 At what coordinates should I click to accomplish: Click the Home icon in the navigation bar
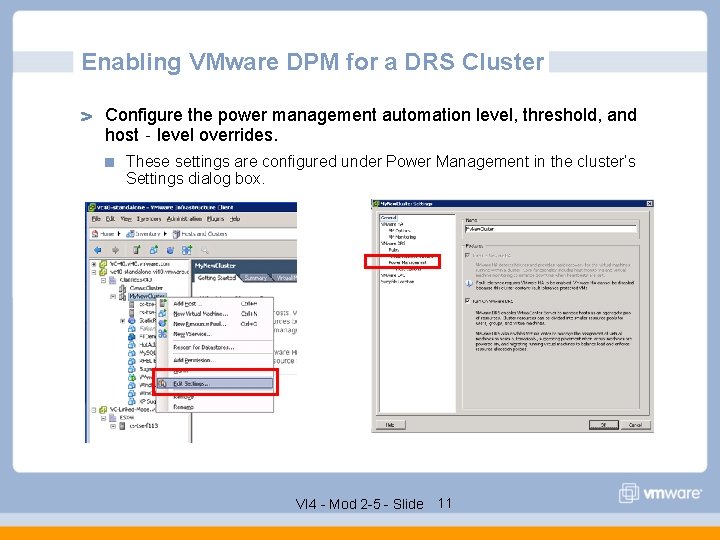(x=95, y=234)
